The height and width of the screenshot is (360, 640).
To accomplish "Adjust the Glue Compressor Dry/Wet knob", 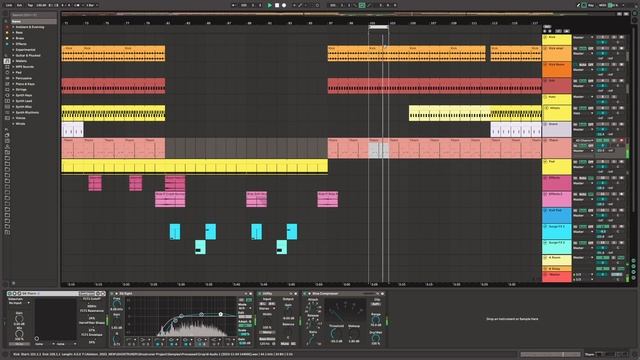I will [x=376, y=338].
